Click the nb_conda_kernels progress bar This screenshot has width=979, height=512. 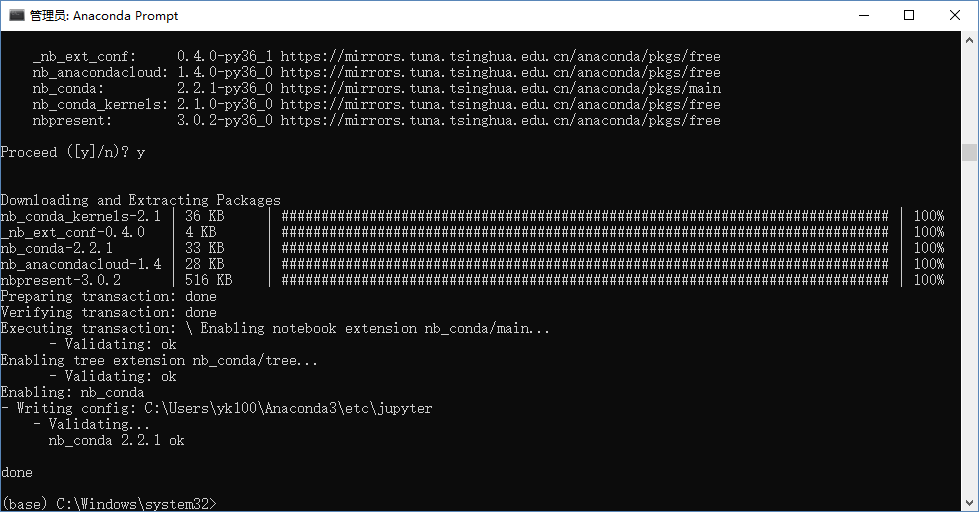pos(584,216)
